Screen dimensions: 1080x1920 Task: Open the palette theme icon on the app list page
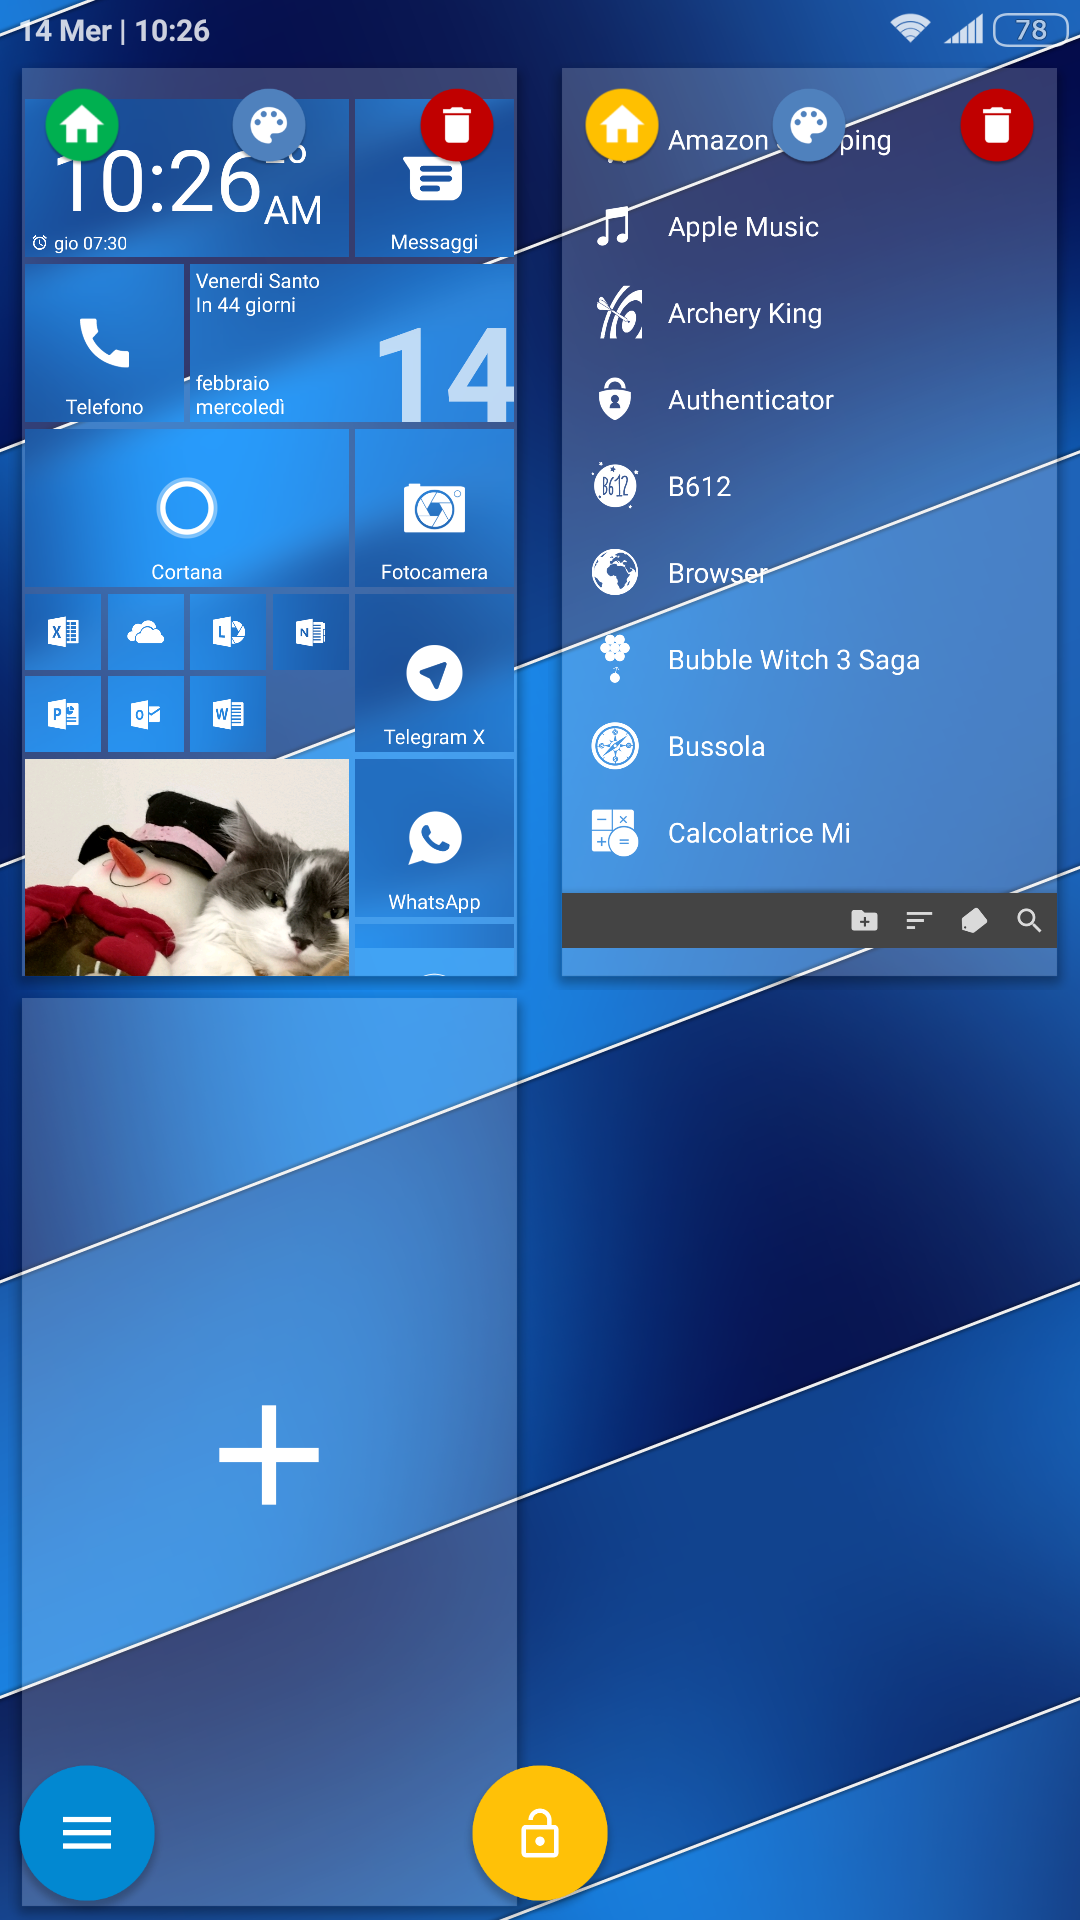809,126
